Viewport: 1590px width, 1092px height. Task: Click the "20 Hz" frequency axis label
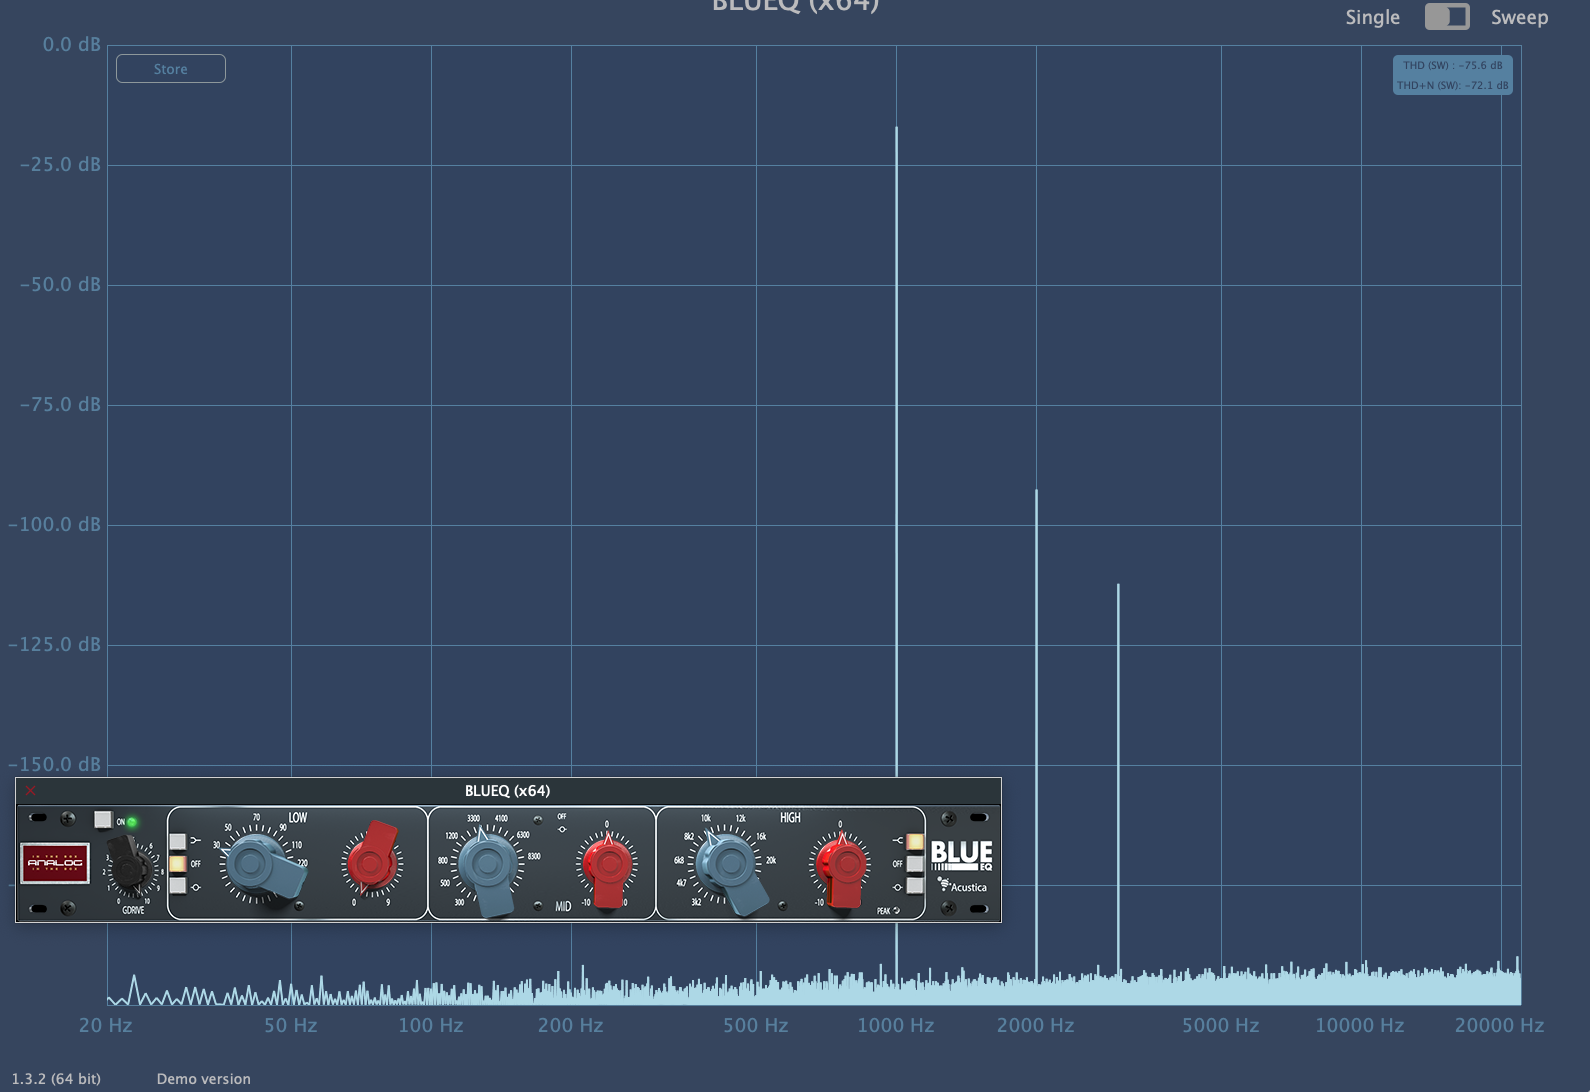point(106,1025)
